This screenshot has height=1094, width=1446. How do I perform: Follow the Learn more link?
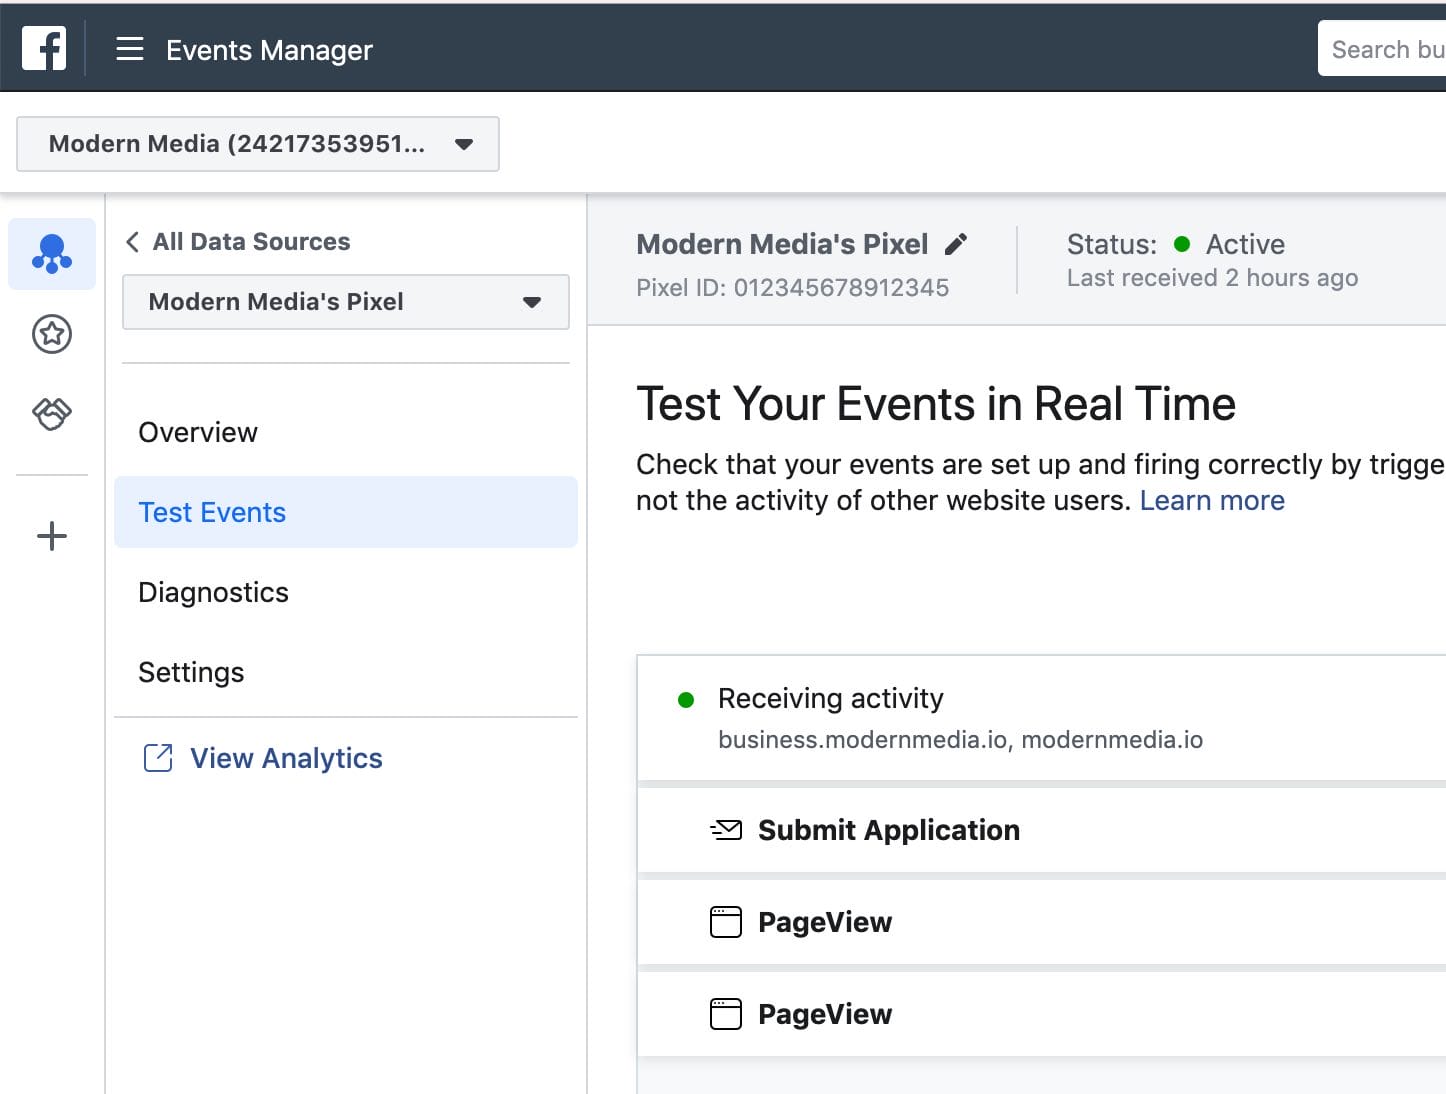1212,500
